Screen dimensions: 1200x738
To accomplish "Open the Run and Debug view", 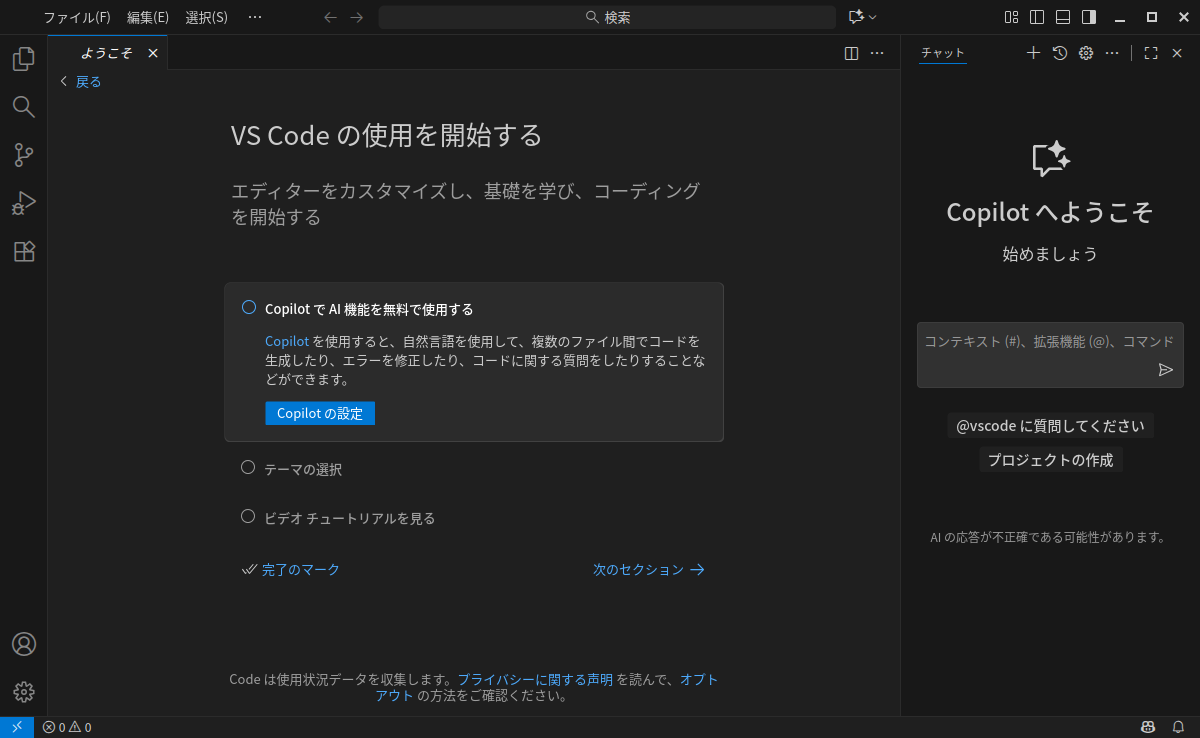I will point(23,203).
